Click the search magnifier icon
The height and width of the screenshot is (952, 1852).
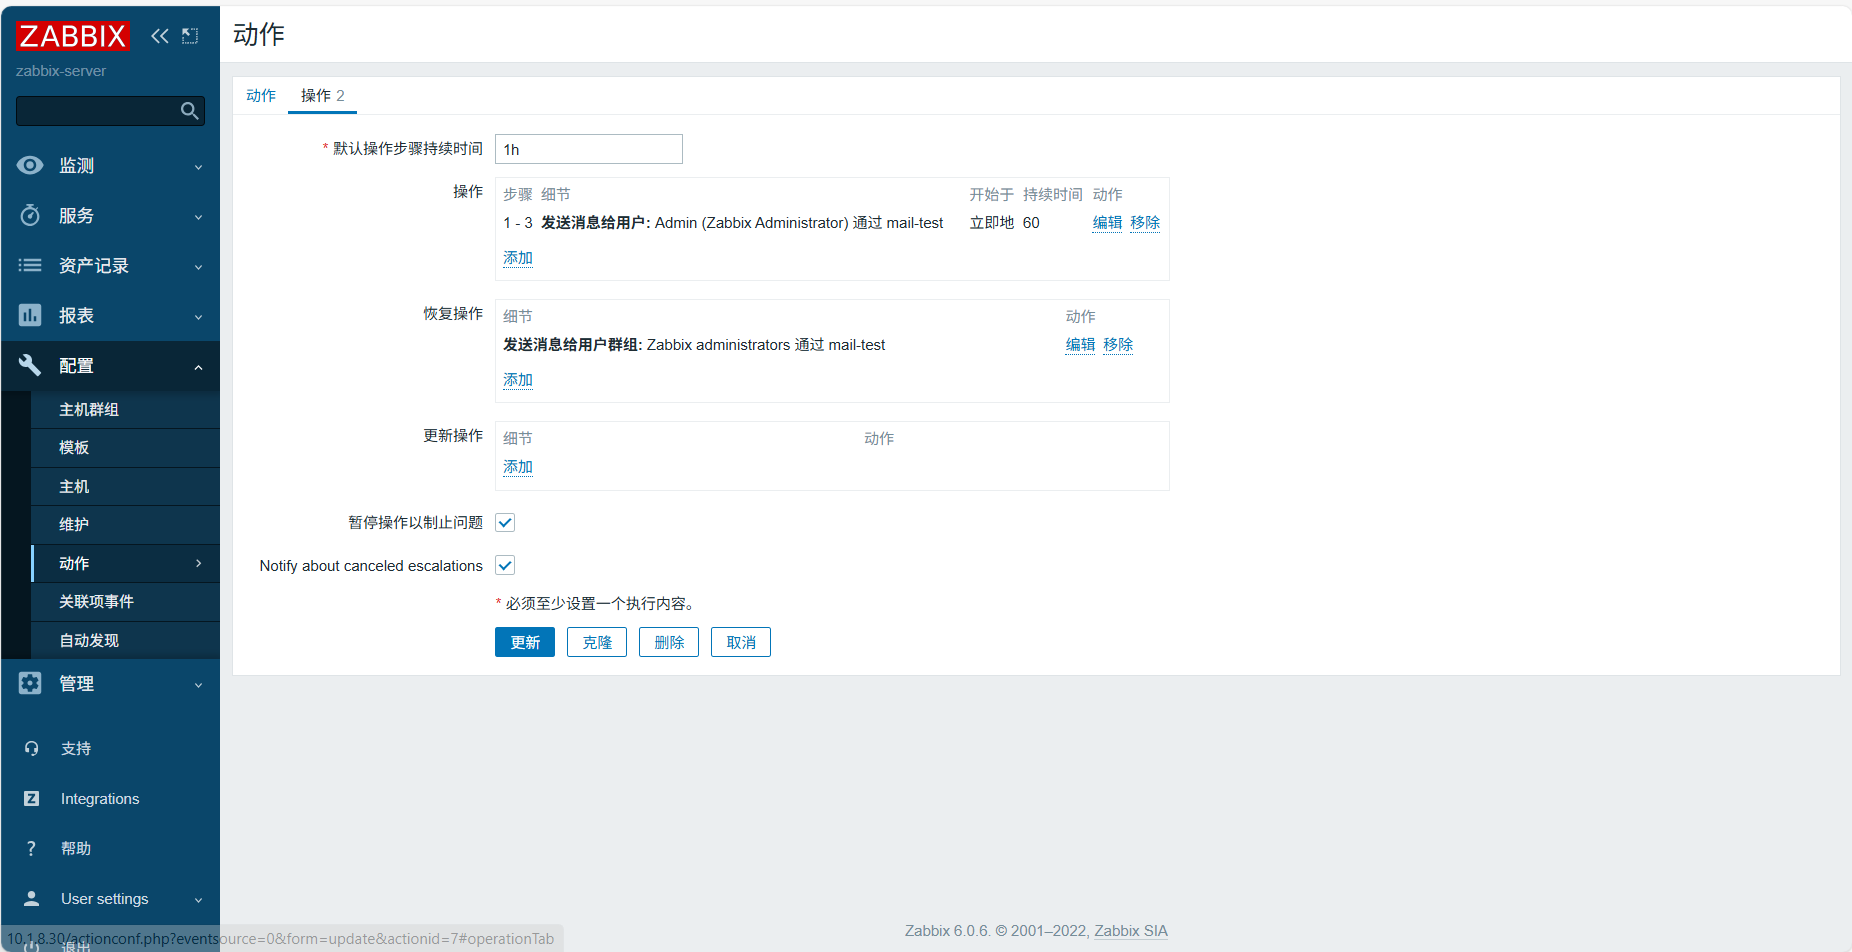click(x=189, y=111)
